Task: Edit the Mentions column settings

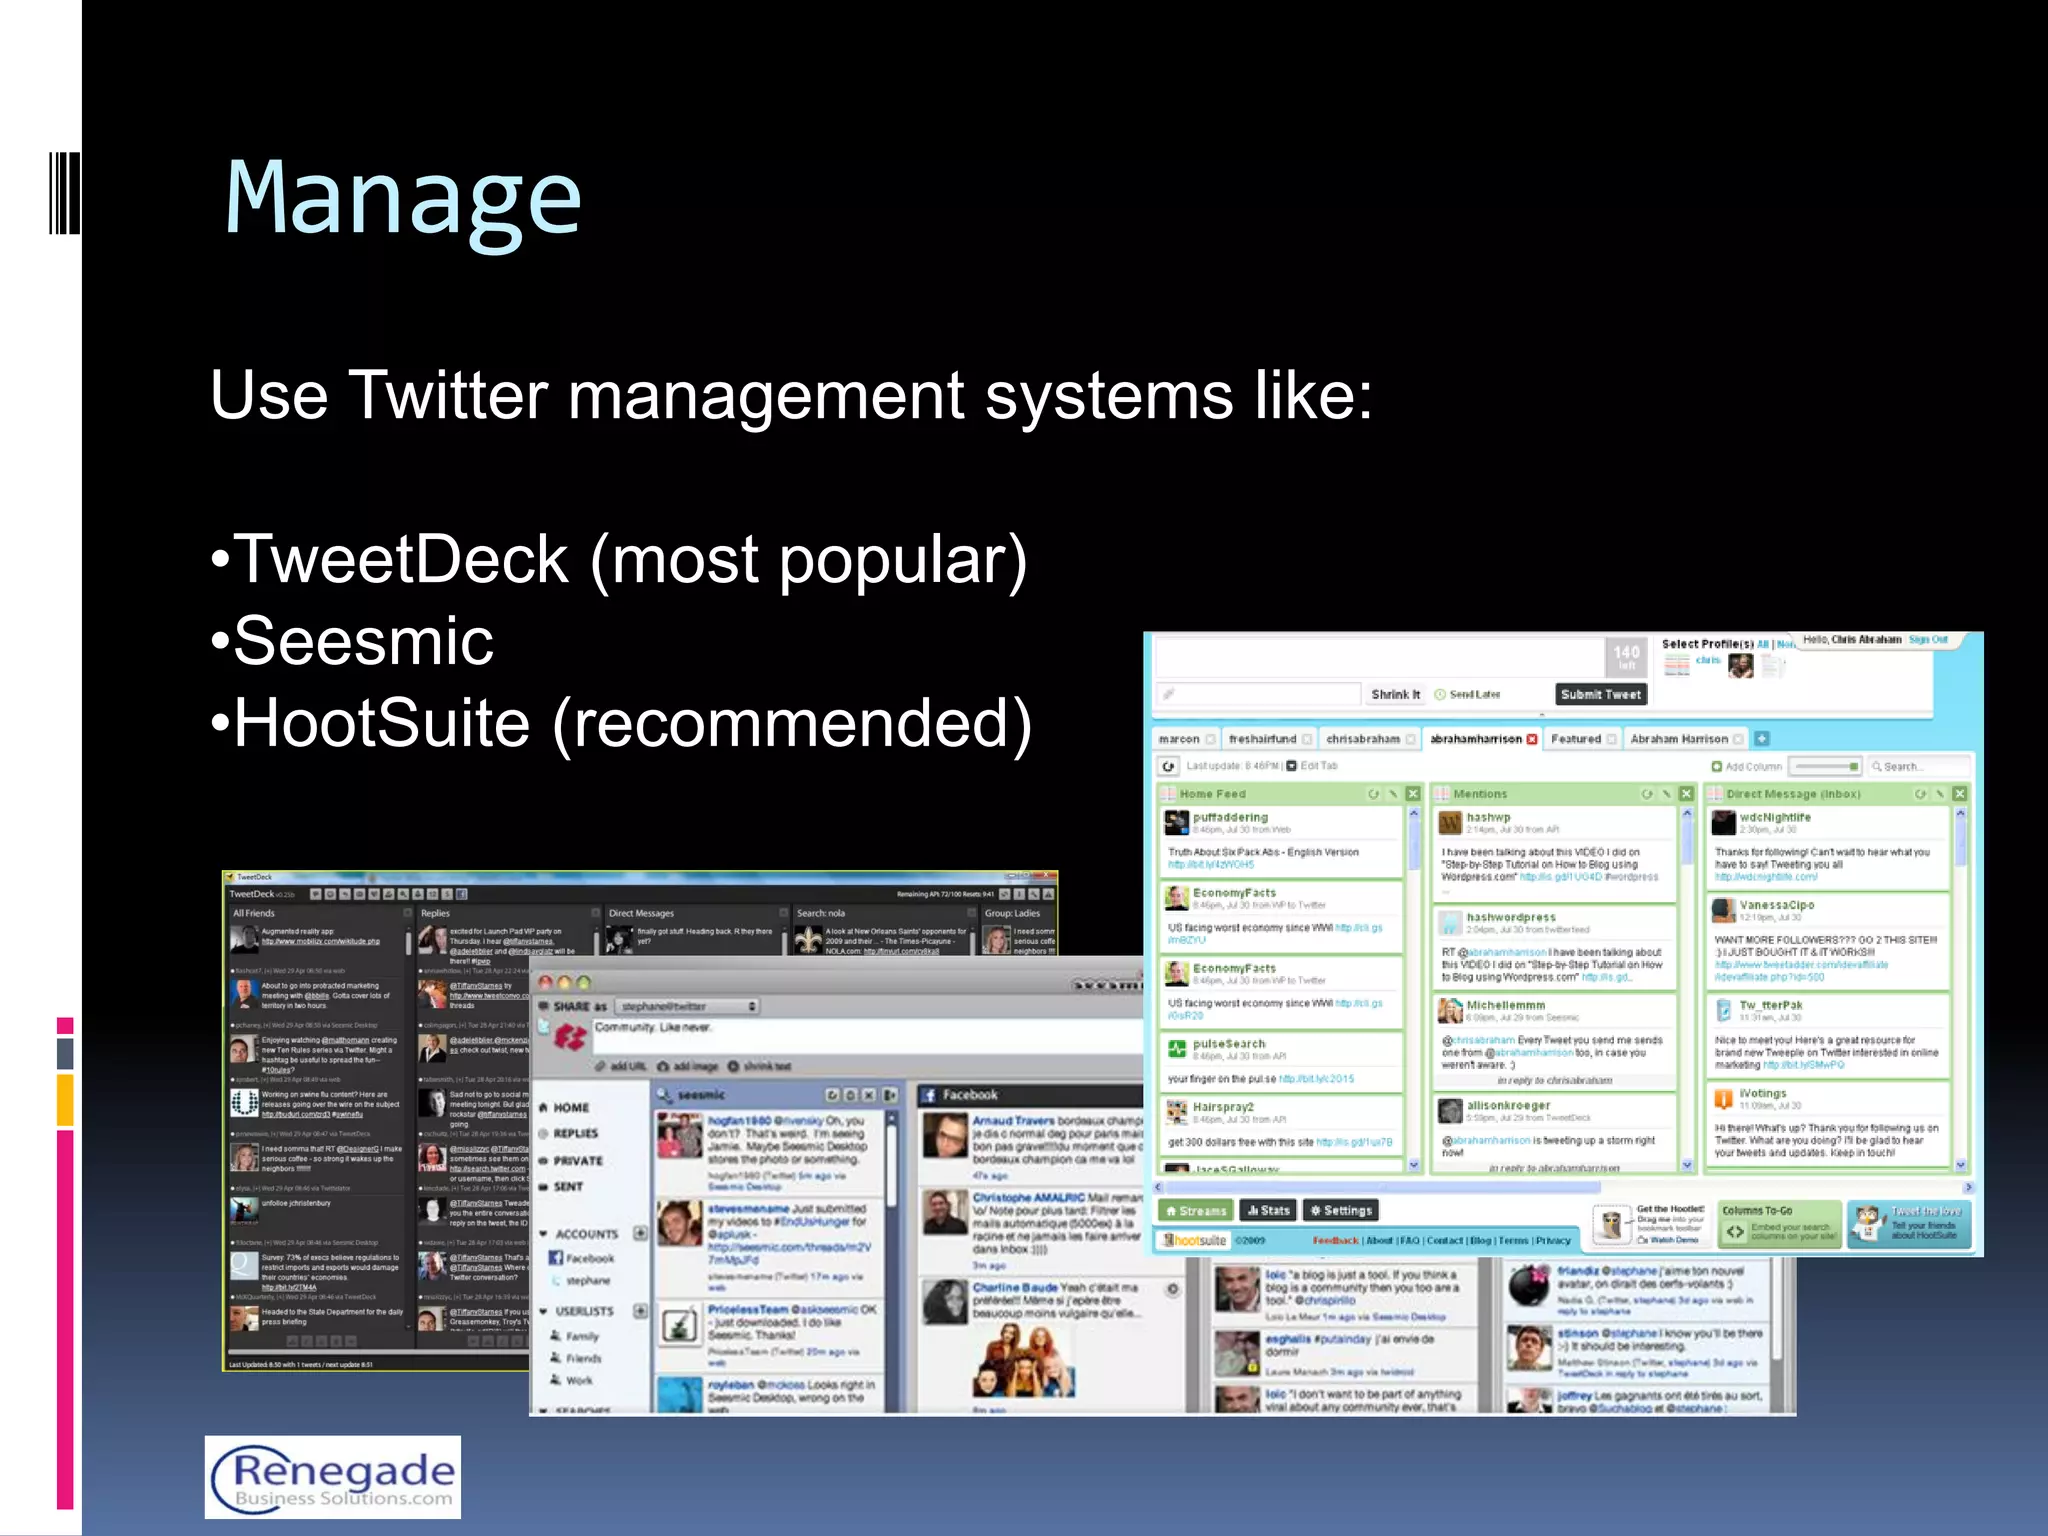Action: (x=1667, y=794)
